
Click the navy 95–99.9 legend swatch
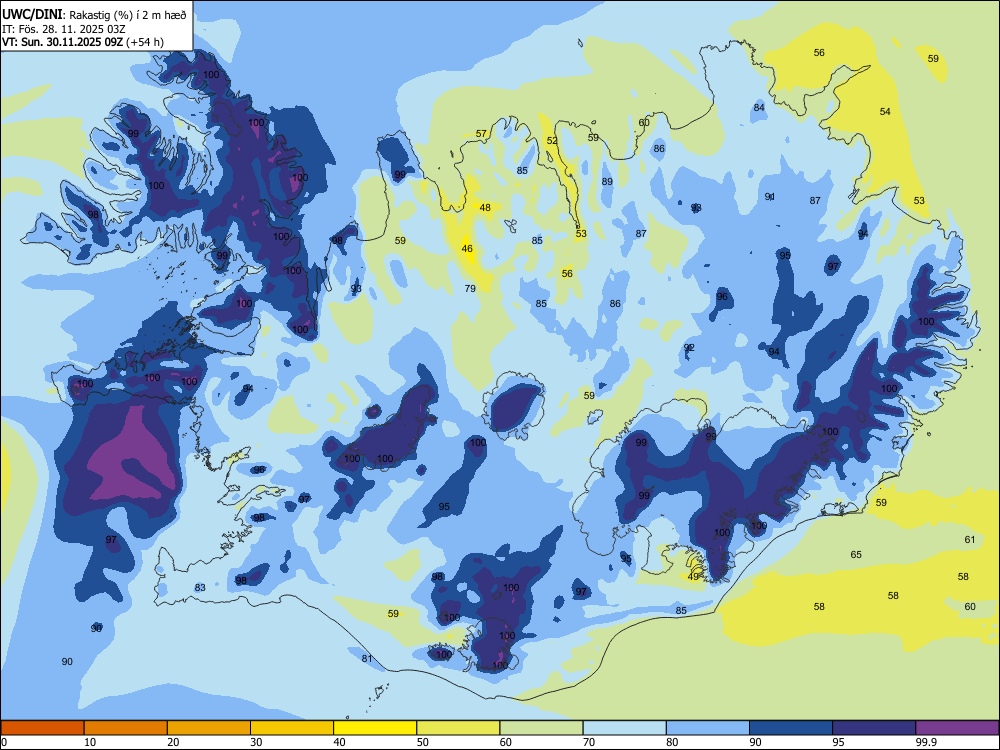[874, 727]
